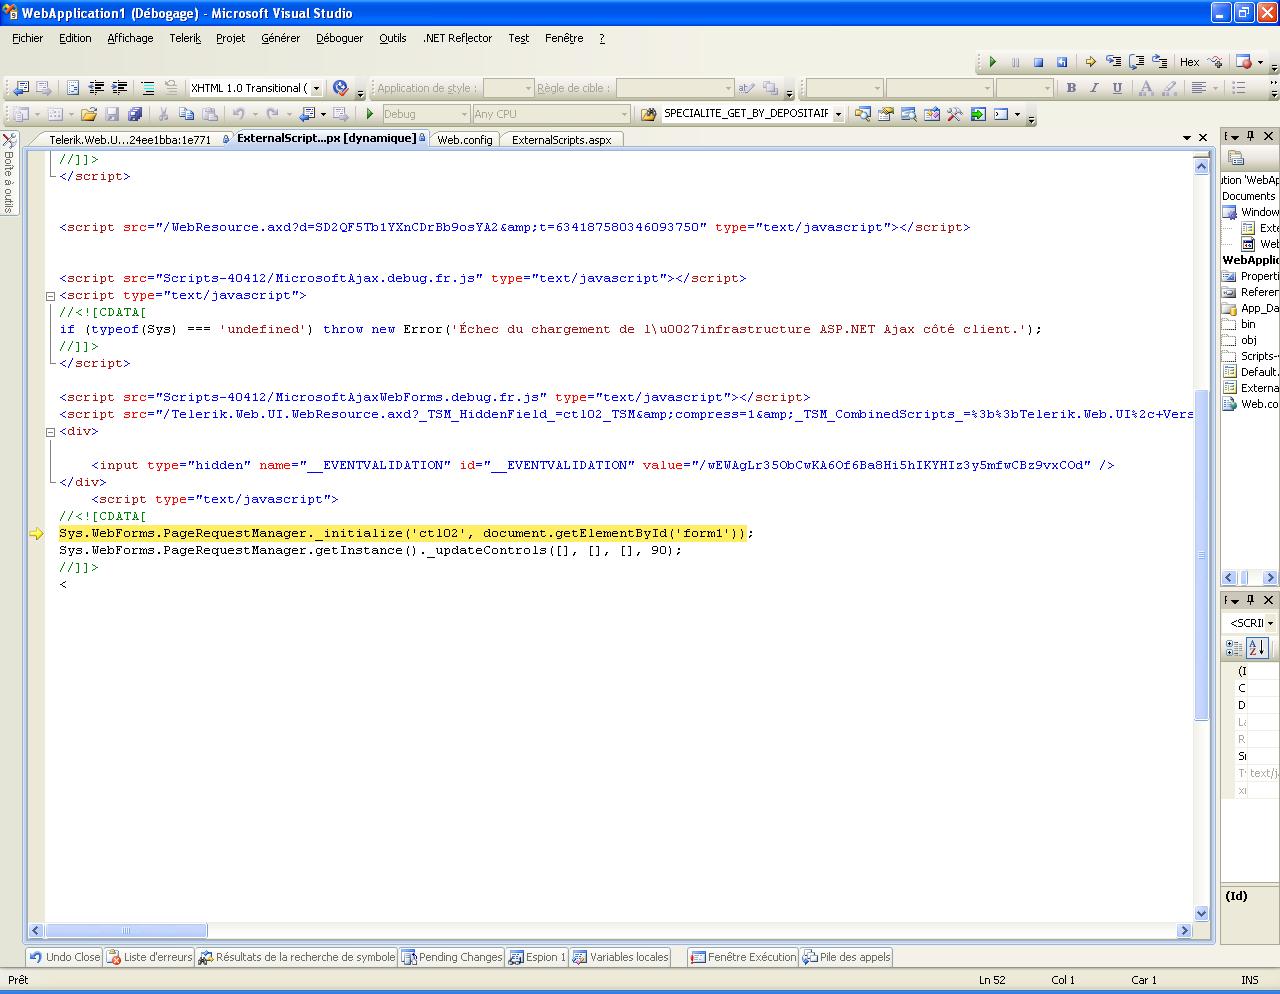Switch to the ExternalScripts.aspx tab
Image resolution: width=1280 pixels, height=994 pixels.
tap(561, 140)
